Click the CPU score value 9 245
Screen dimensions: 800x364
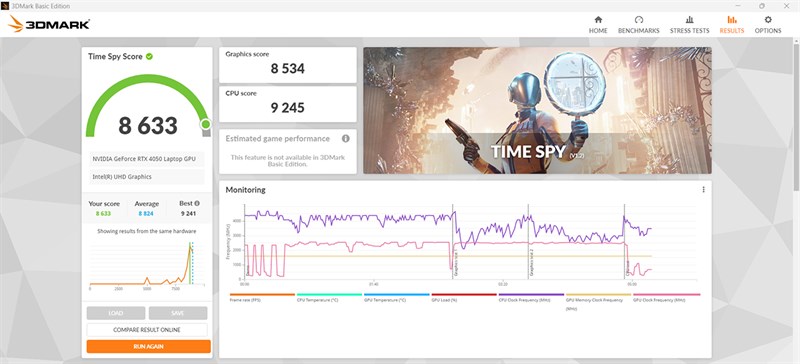click(288, 108)
